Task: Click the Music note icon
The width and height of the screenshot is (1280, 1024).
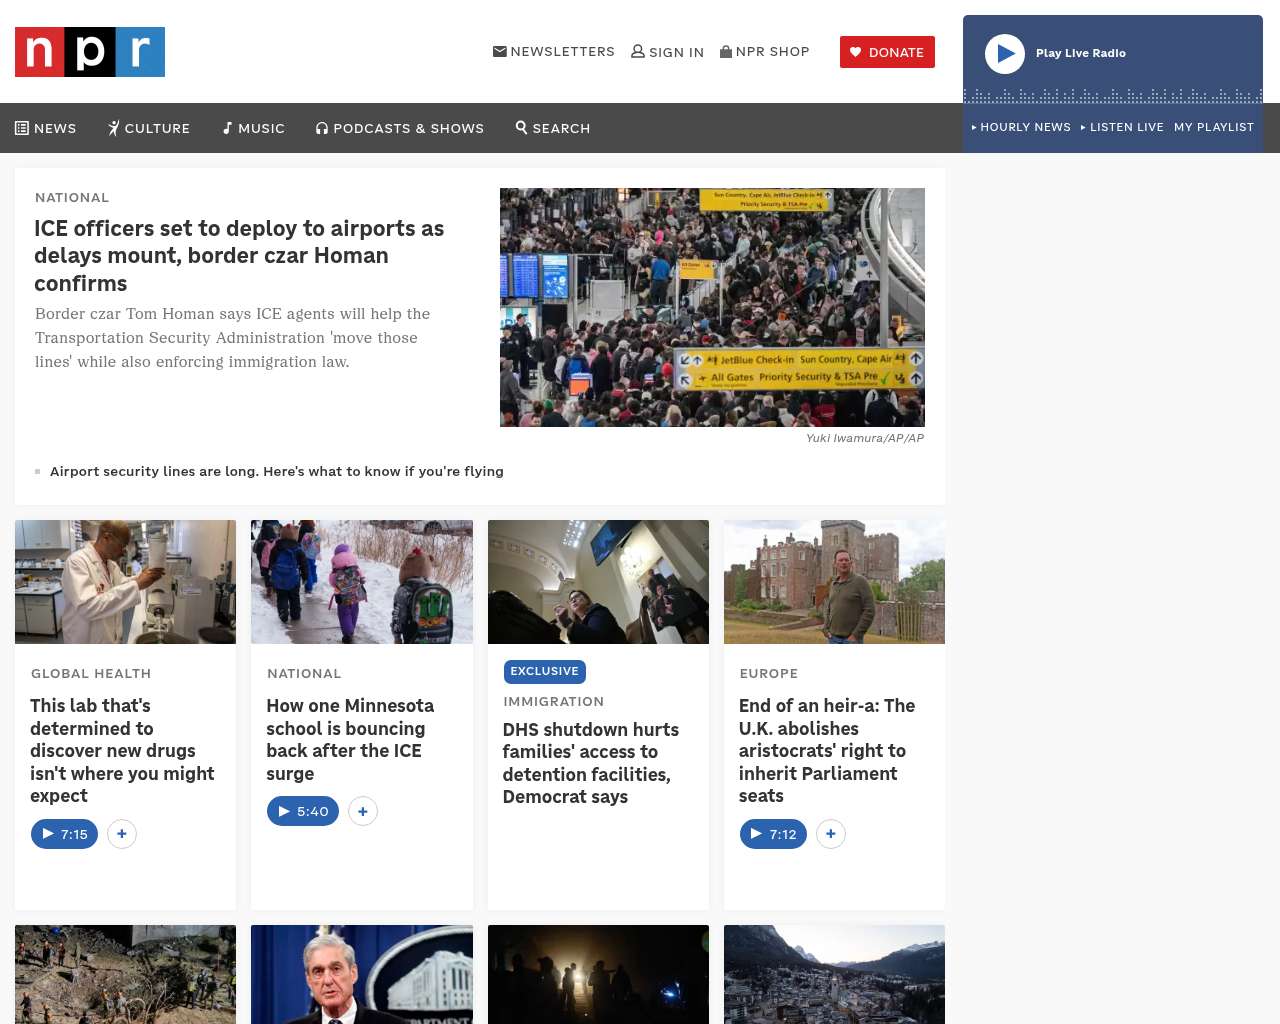Action: pos(227,128)
